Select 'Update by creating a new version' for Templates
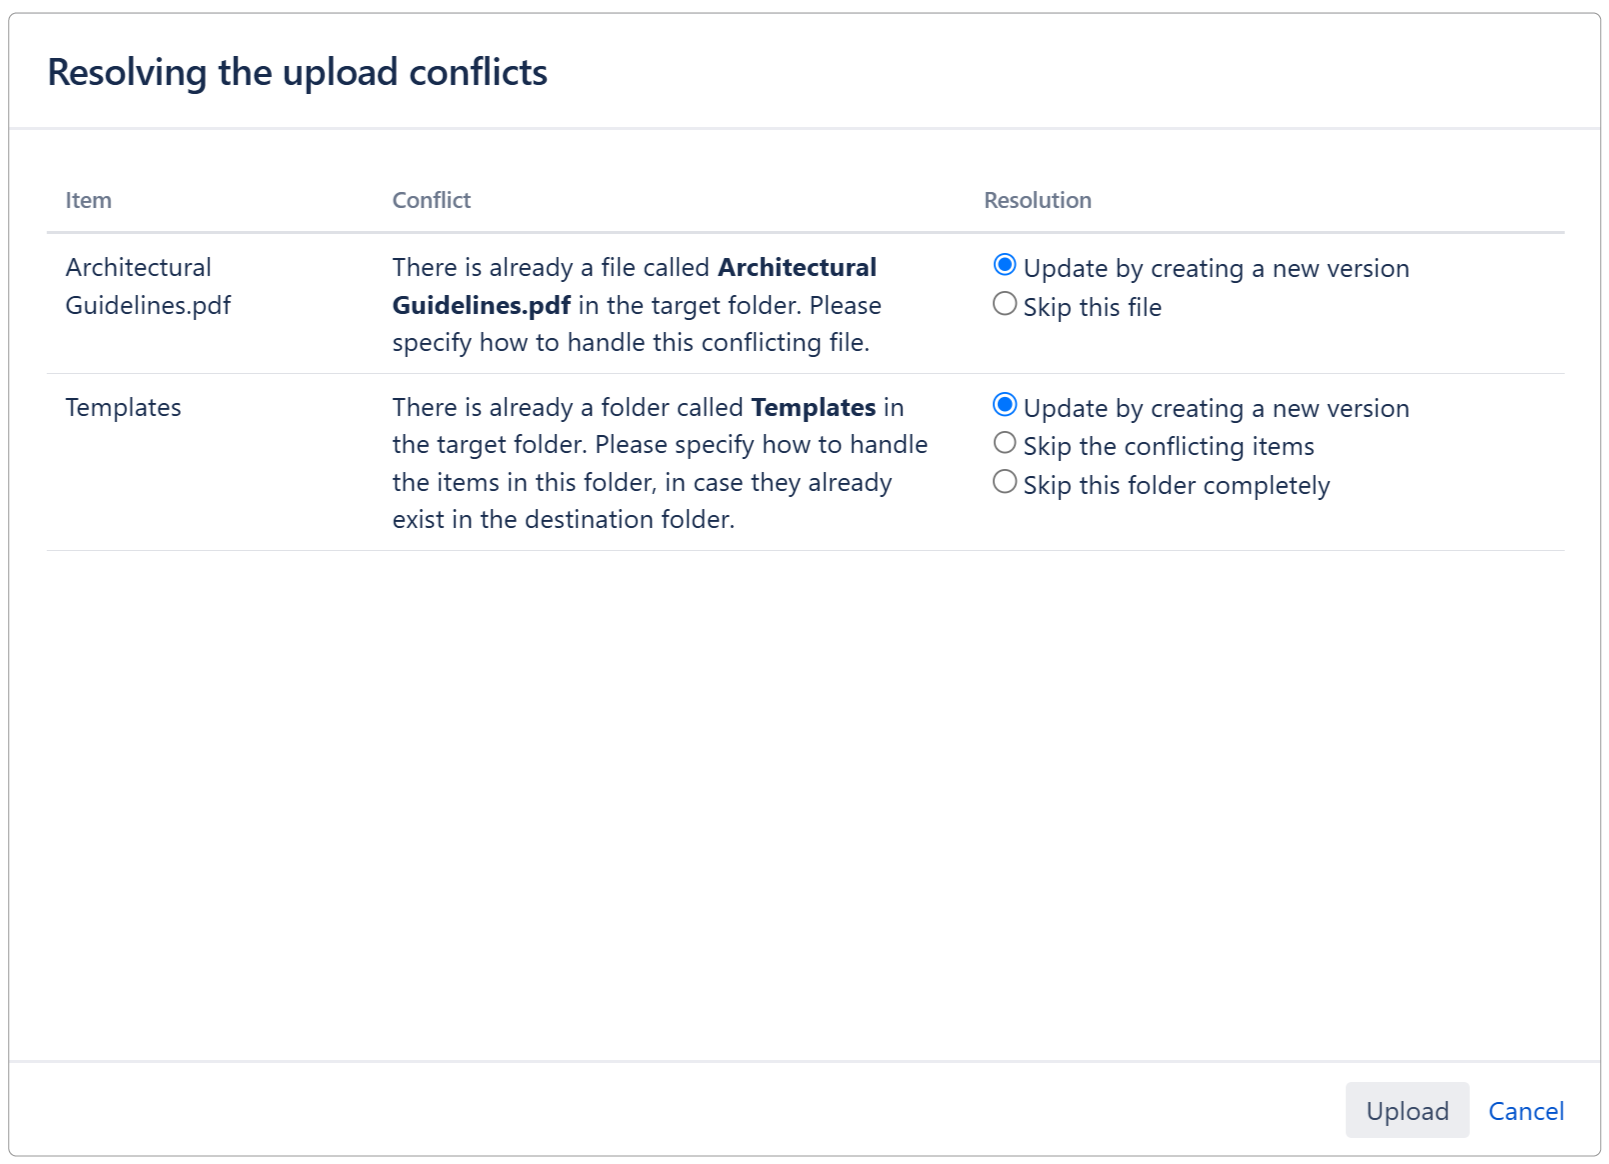This screenshot has height=1164, width=1609. [x=1005, y=406]
